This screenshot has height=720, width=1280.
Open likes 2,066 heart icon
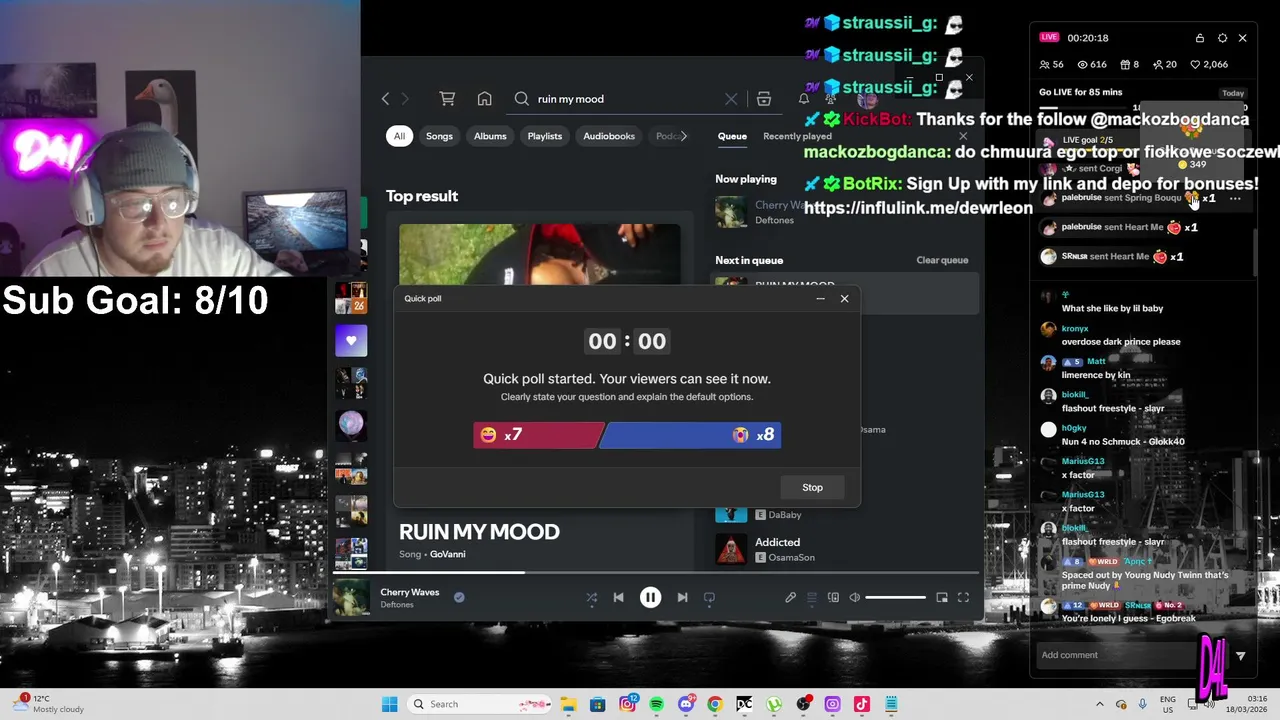click(x=1195, y=64)
